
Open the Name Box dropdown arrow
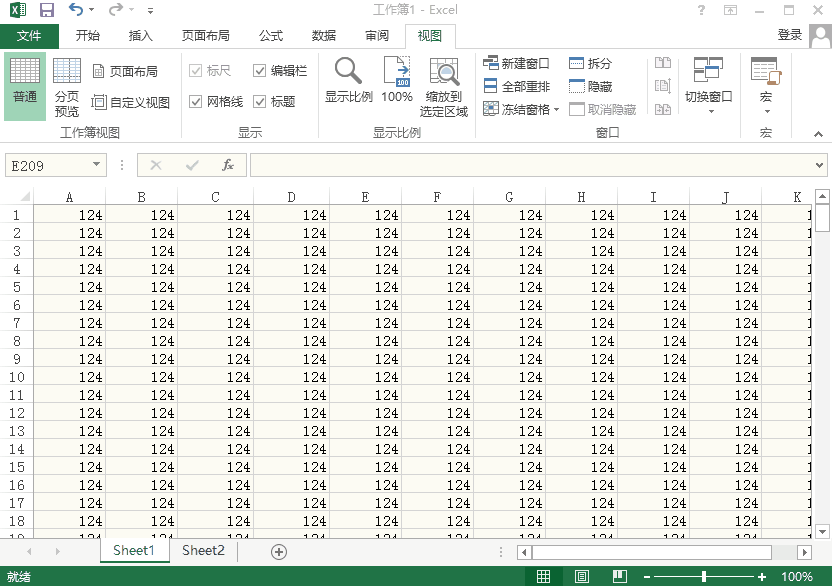click(97, 164)
